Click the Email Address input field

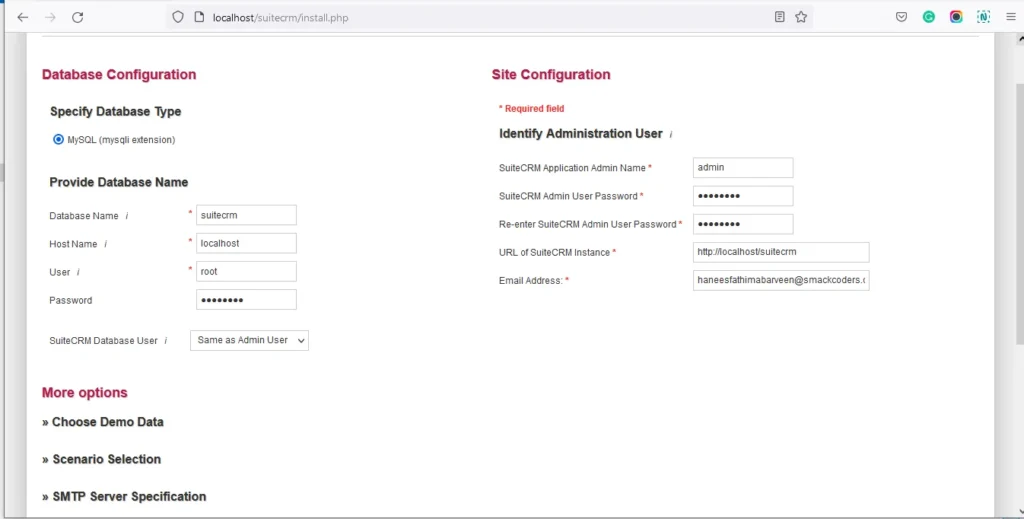pyautogui.click(x=780, y=280)
